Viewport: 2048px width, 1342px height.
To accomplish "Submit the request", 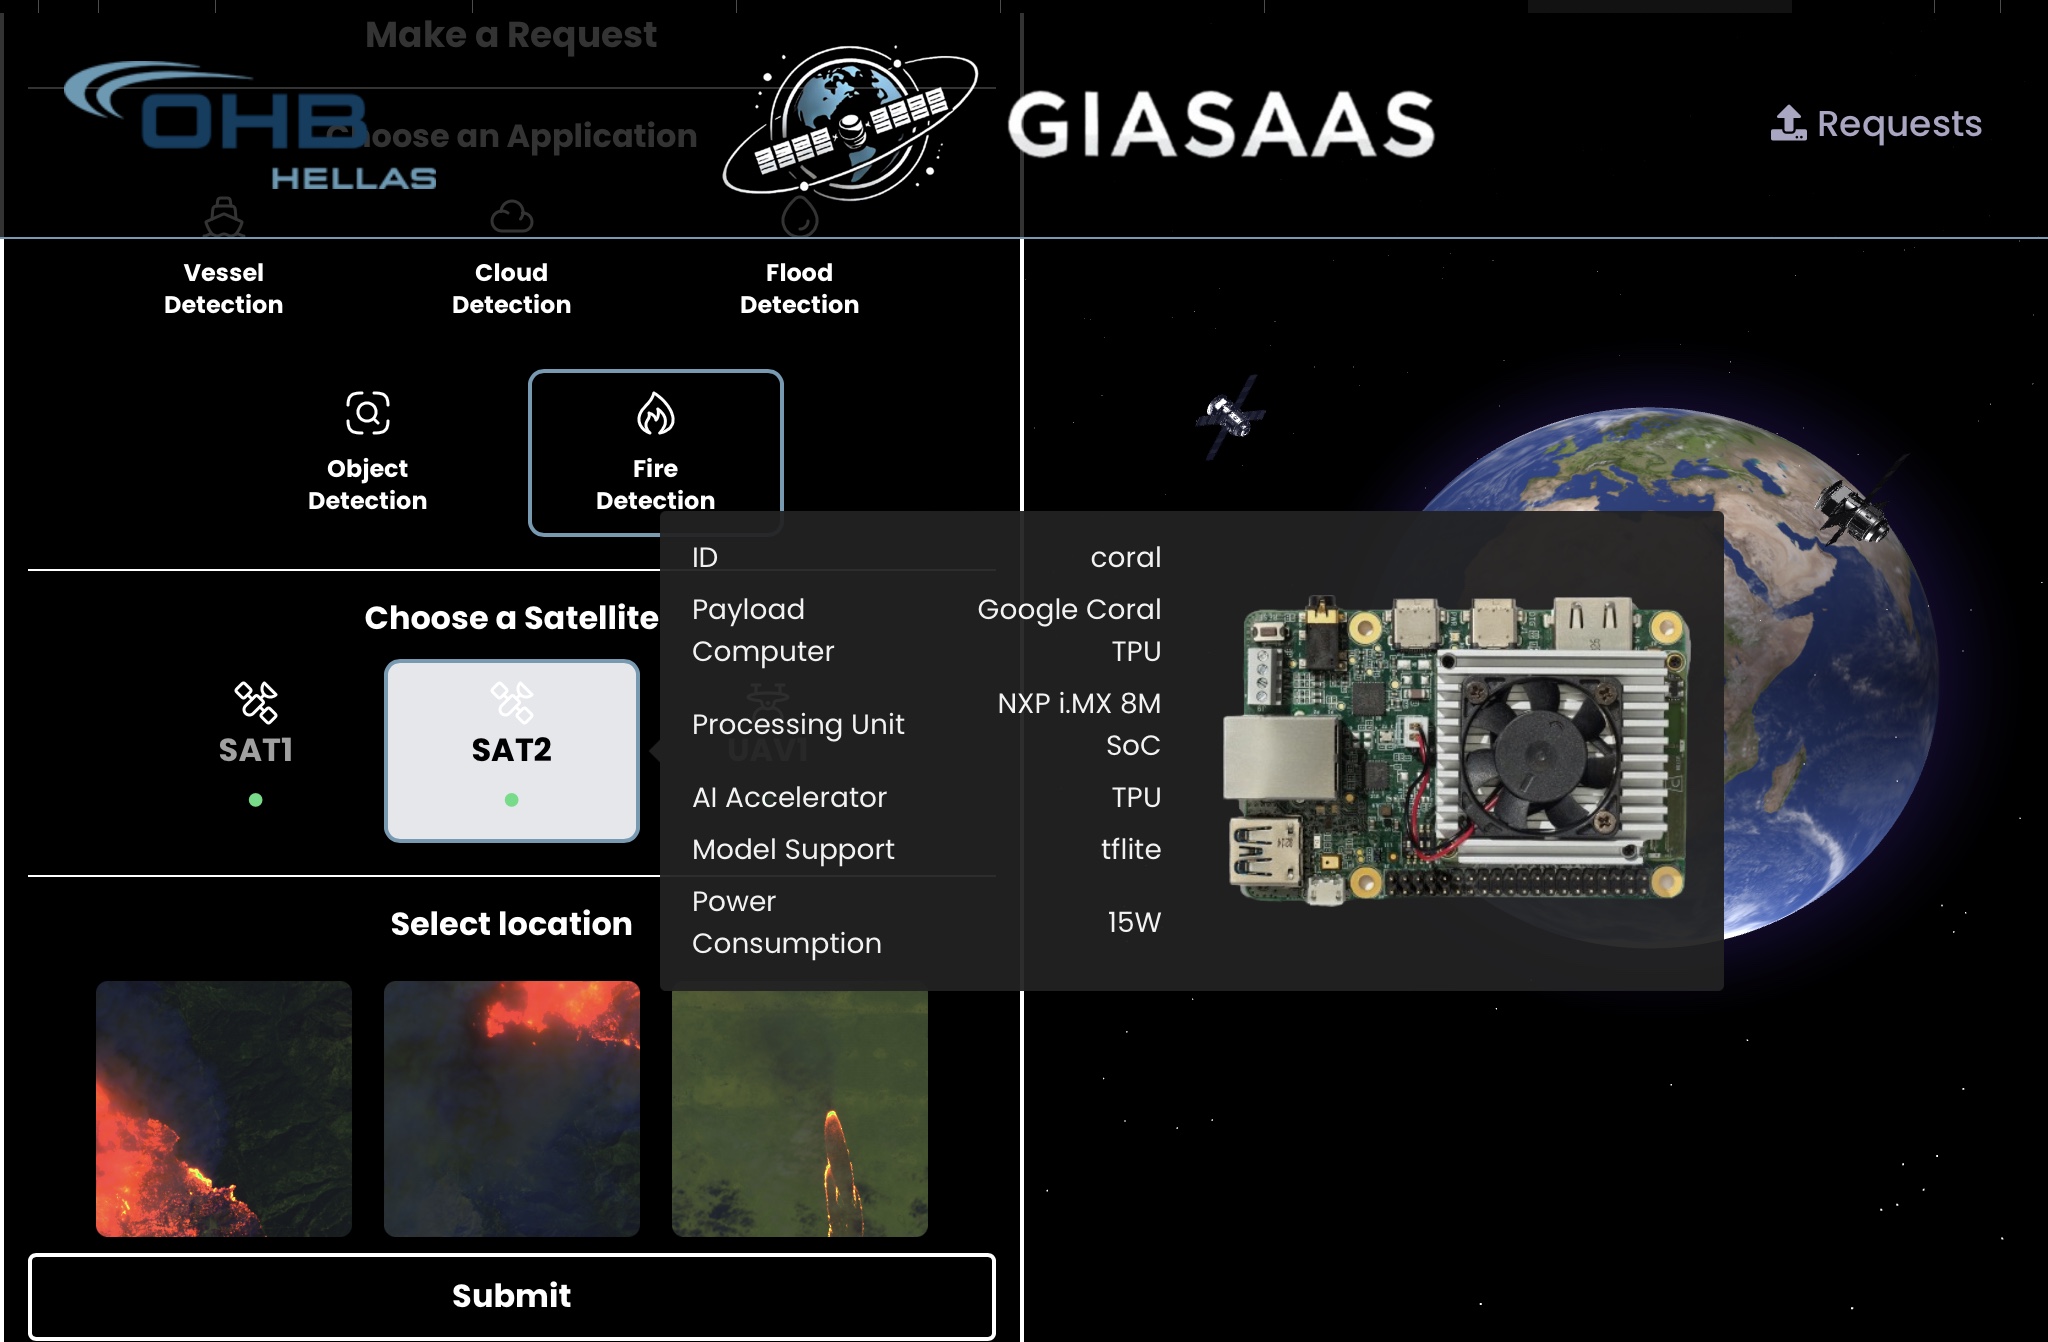I will (x=511, y=1296).
